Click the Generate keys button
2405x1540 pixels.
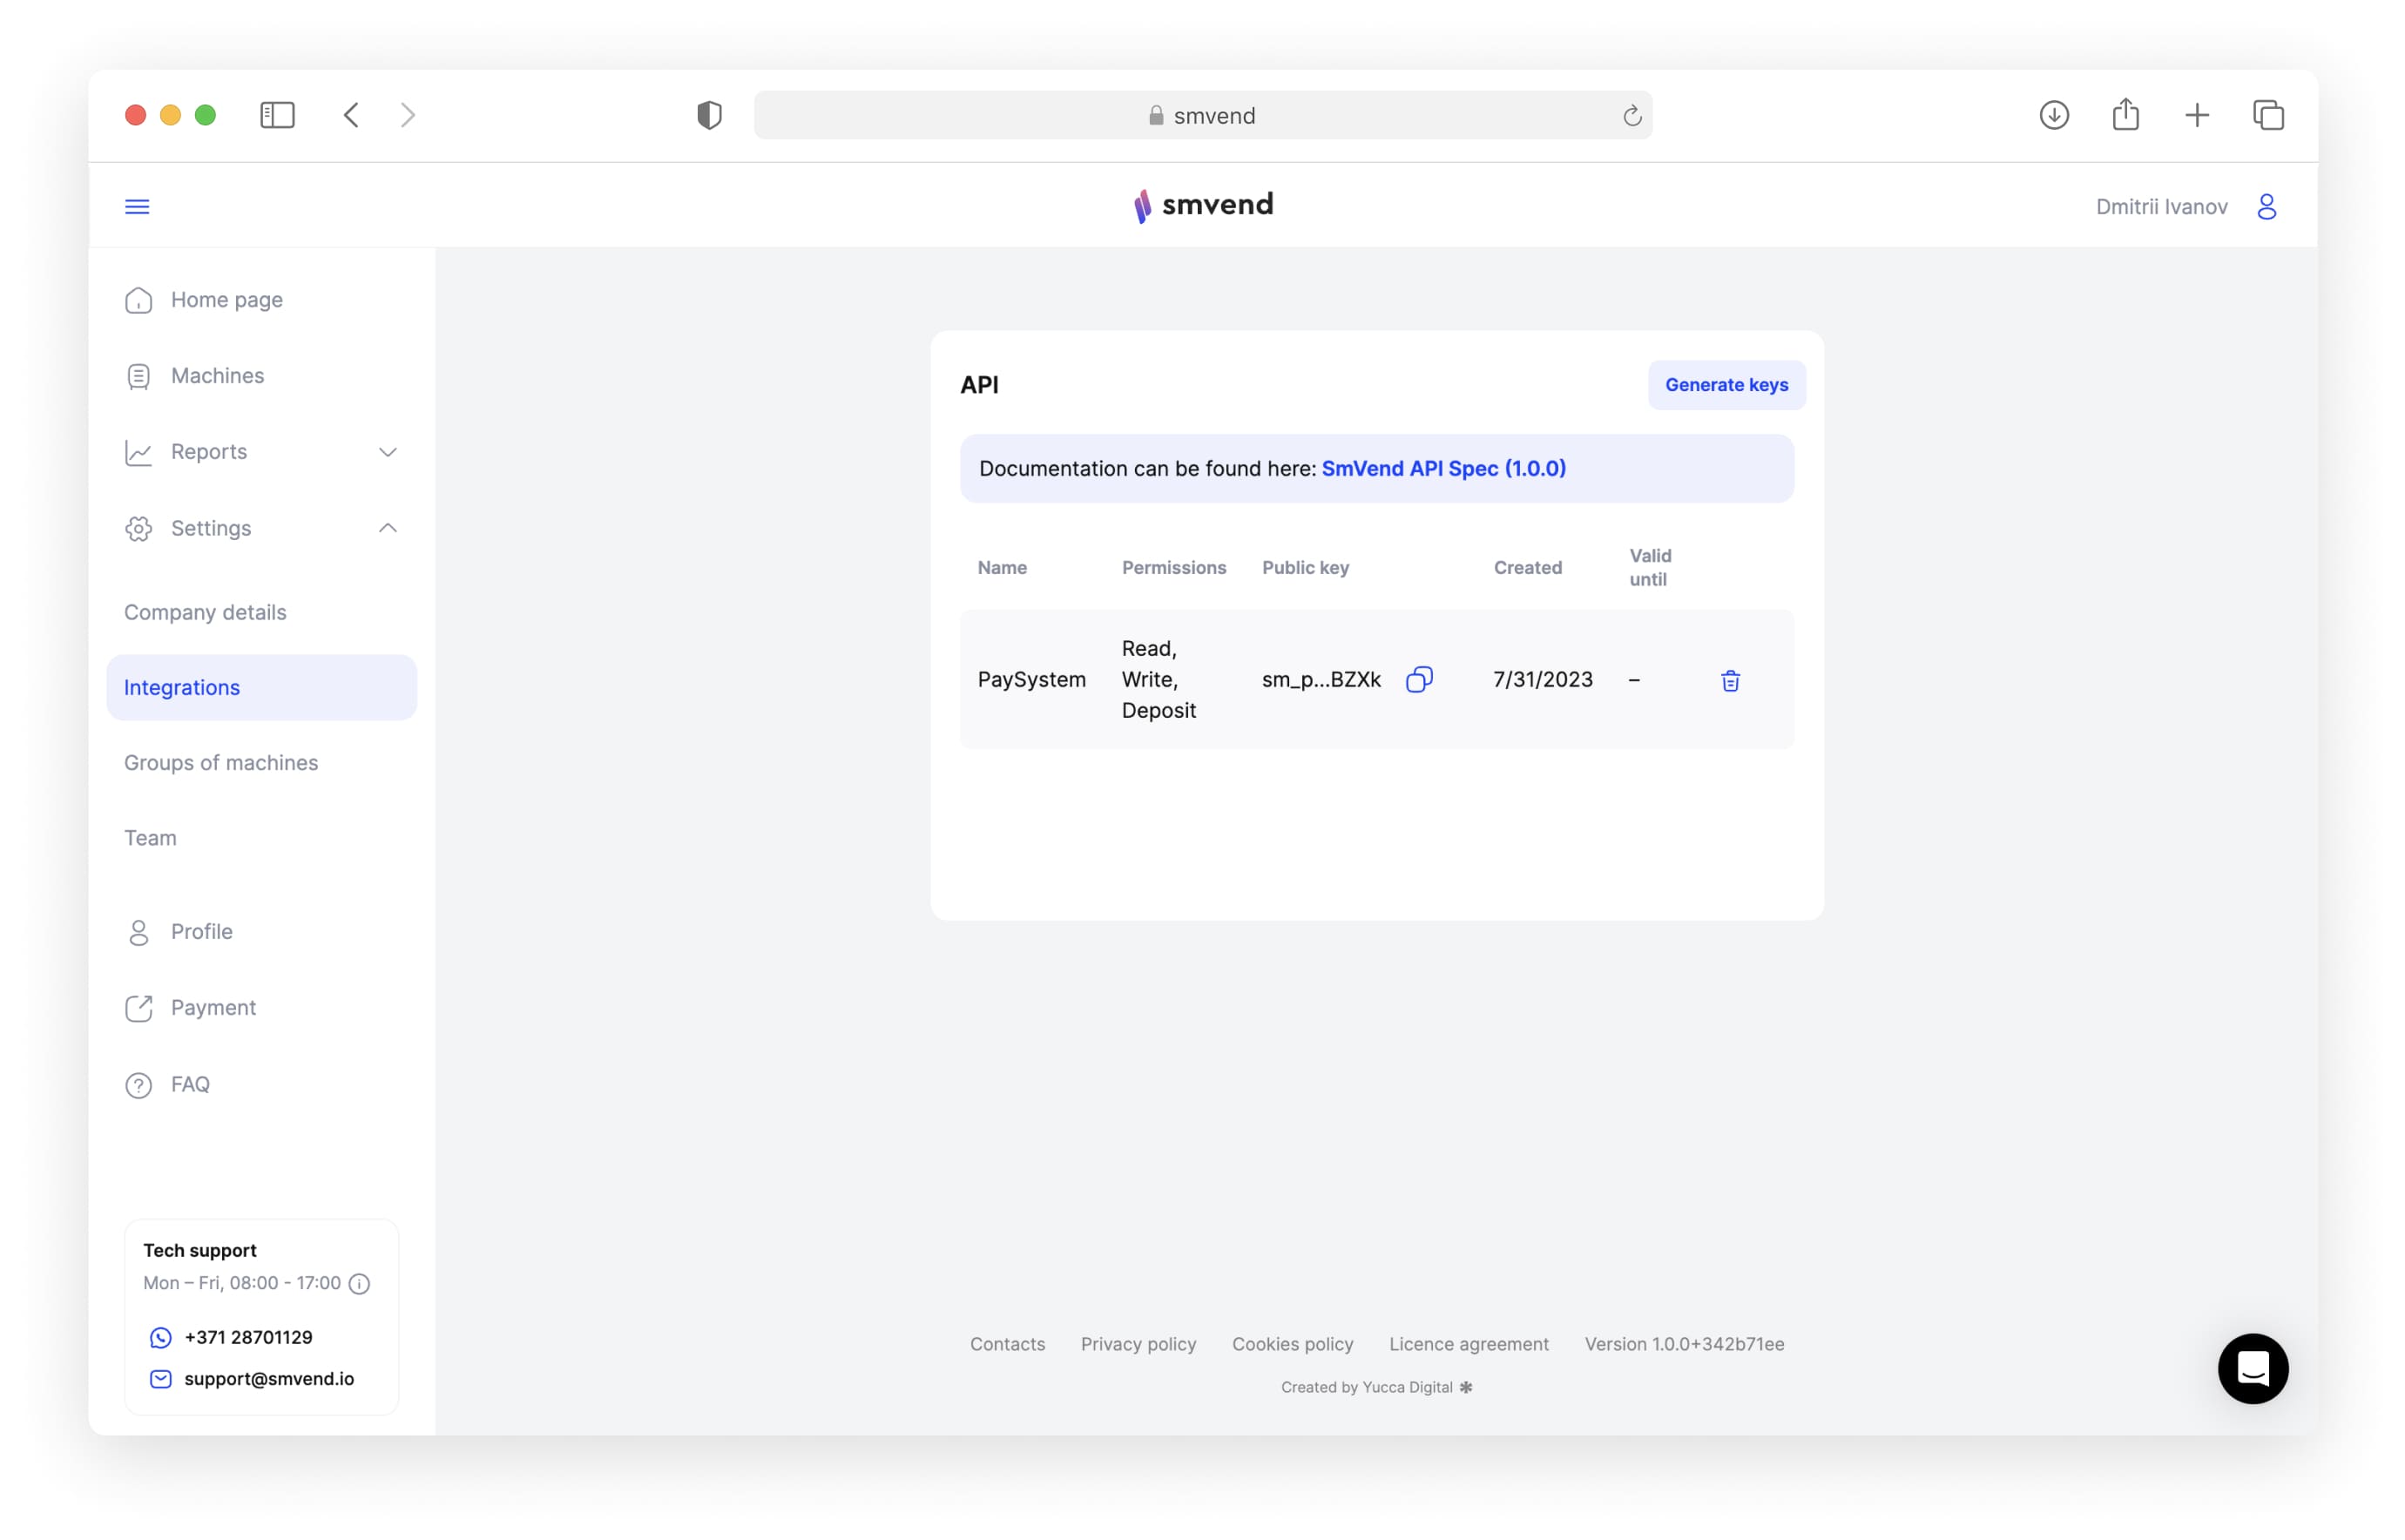pyautogui.click(x=1726, y=385)
